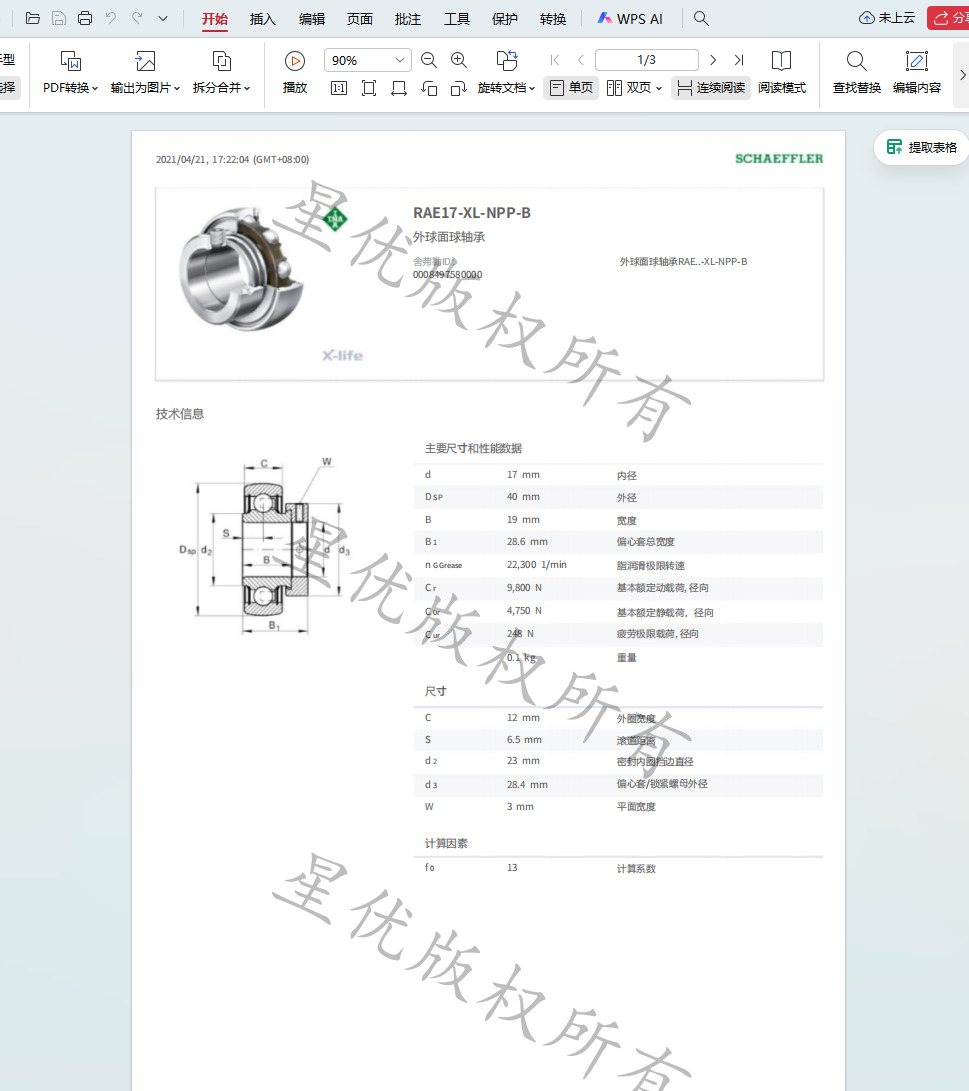
Task: Click the timestamp 2021/04/21, 17:22:04
Action: point(232,159)
